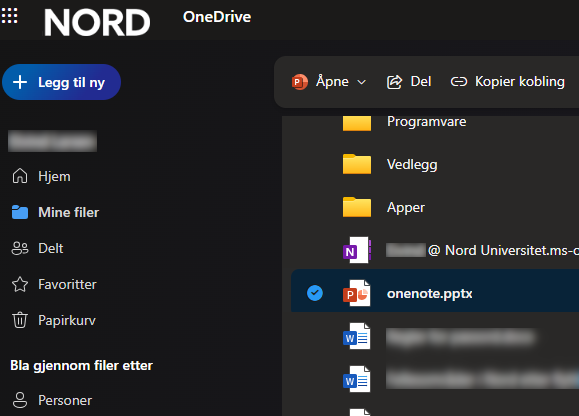The width and height of the screenshot is (579, 416).
Task: Open the Nord Universitet OneNote notebook
Action: click(482, 250)
